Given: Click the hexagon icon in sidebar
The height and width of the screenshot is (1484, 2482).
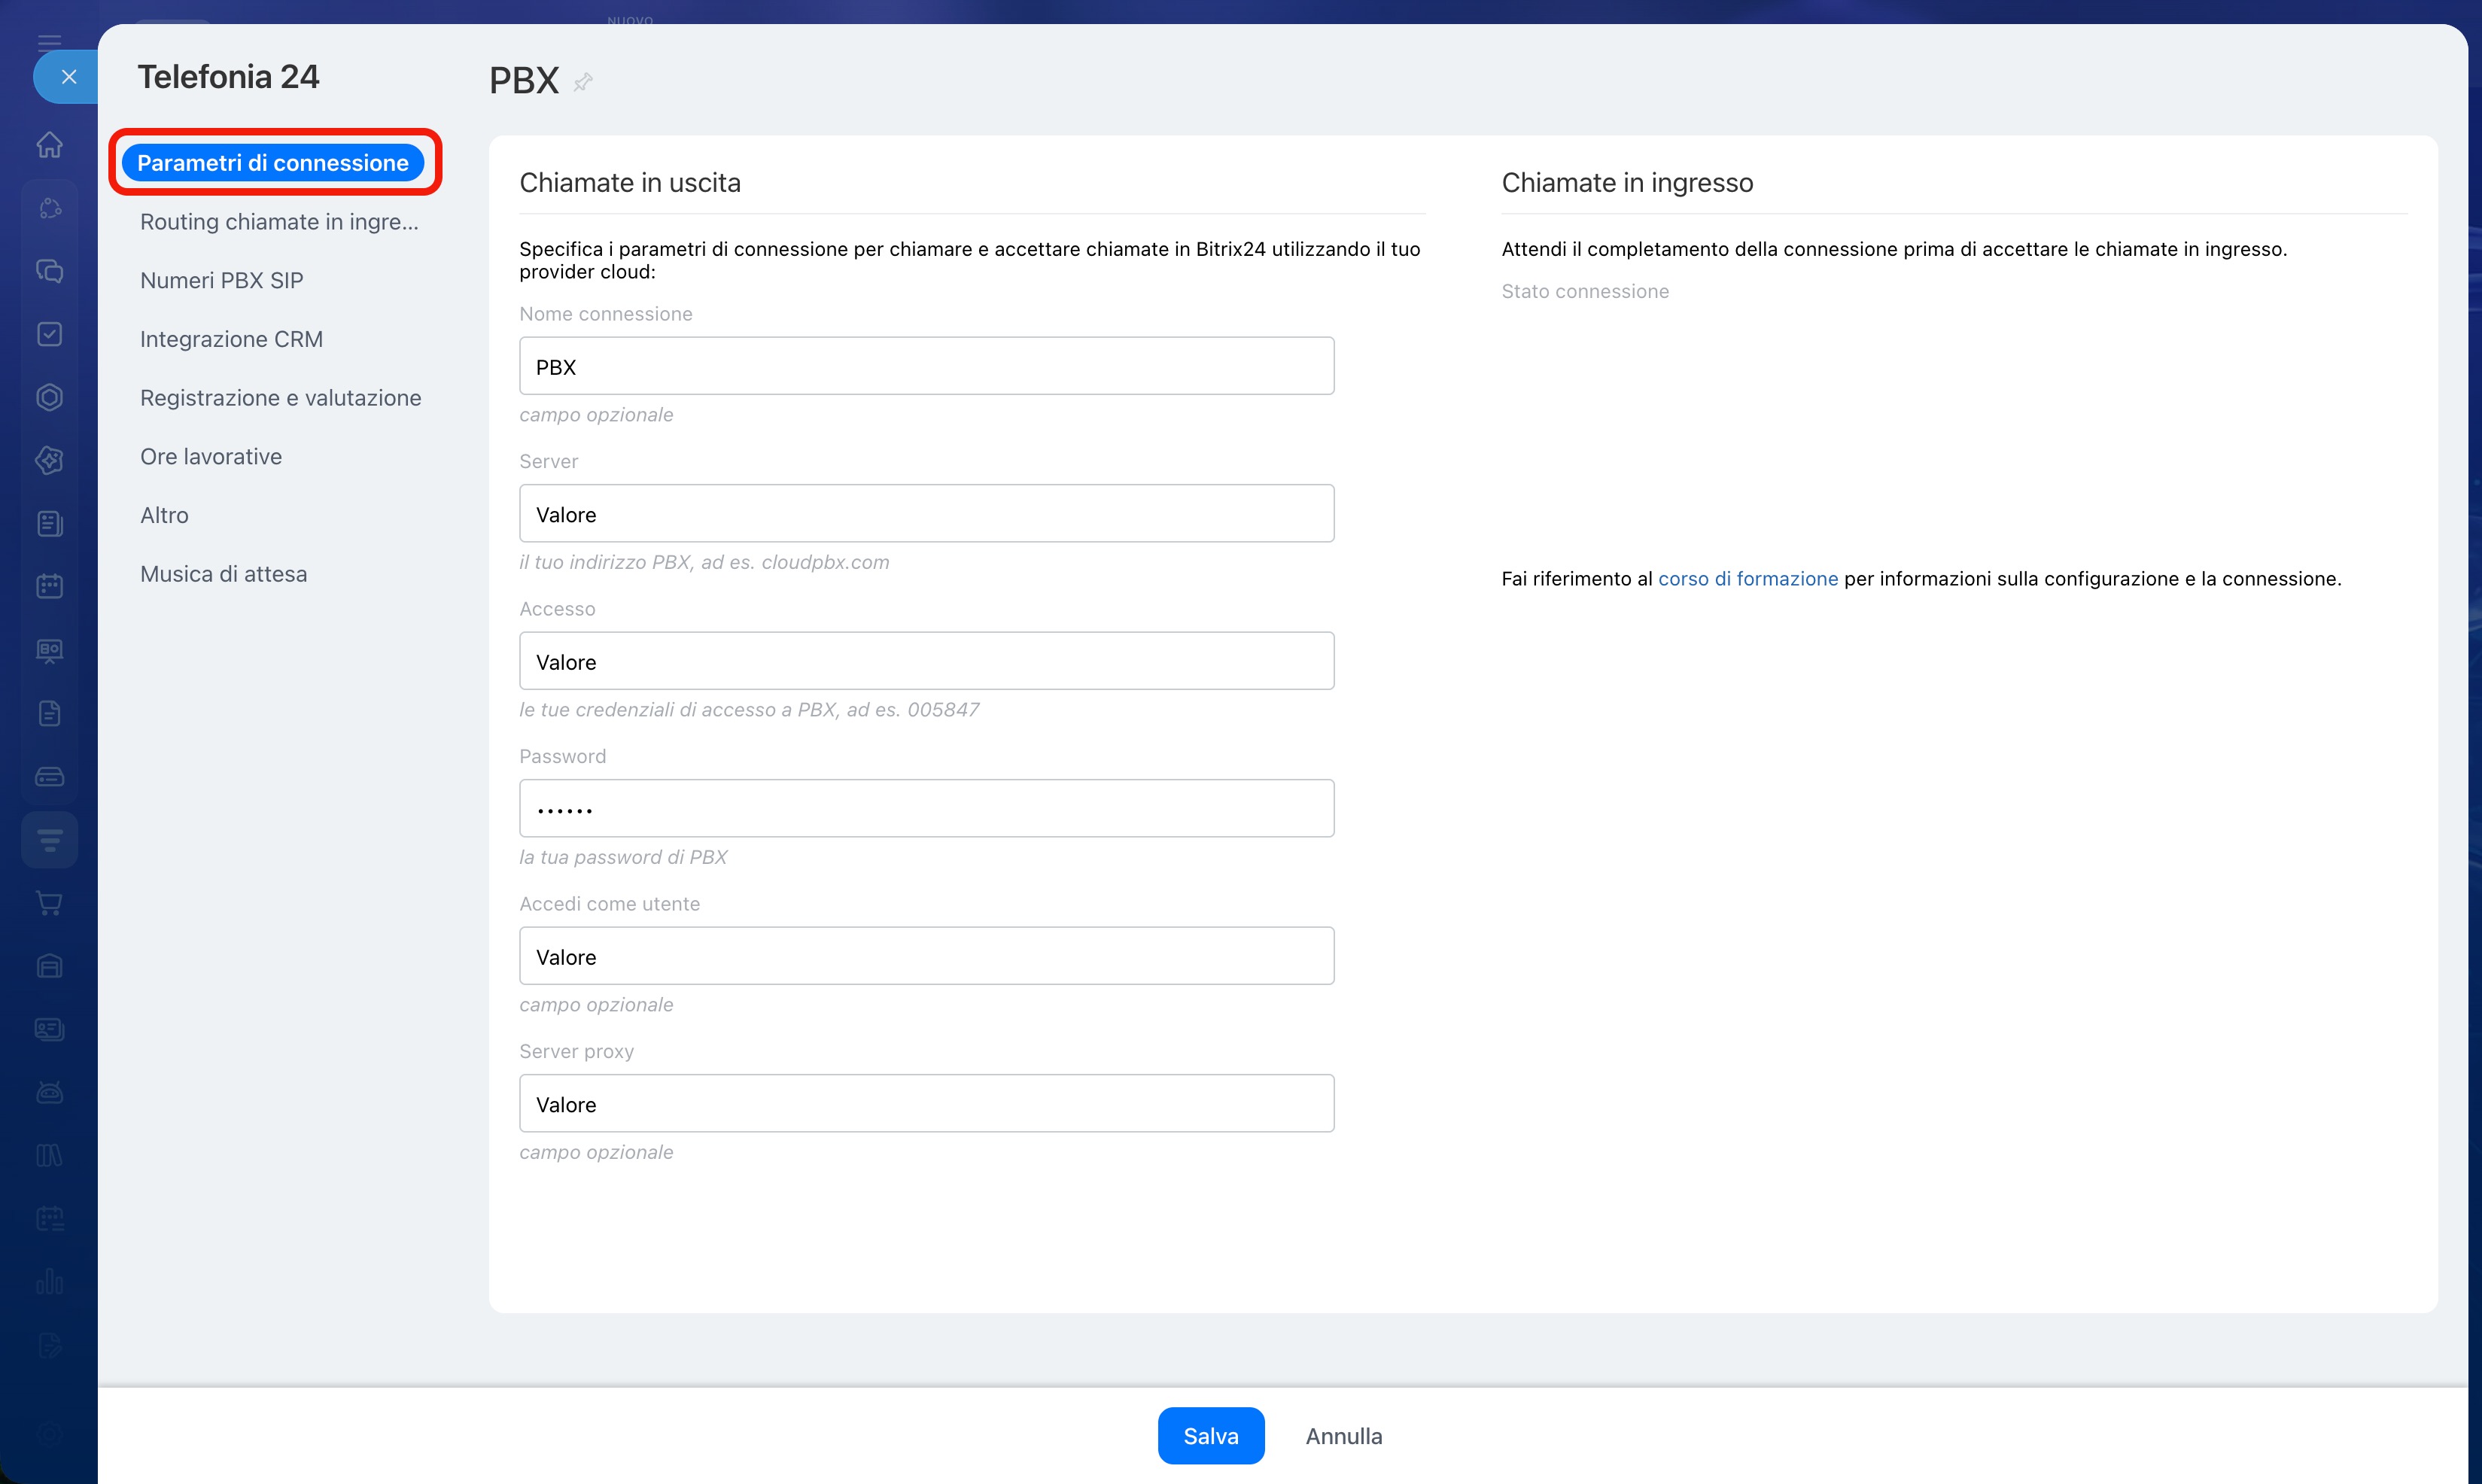Looking at the screenshot, I should (x=49, y=397).
